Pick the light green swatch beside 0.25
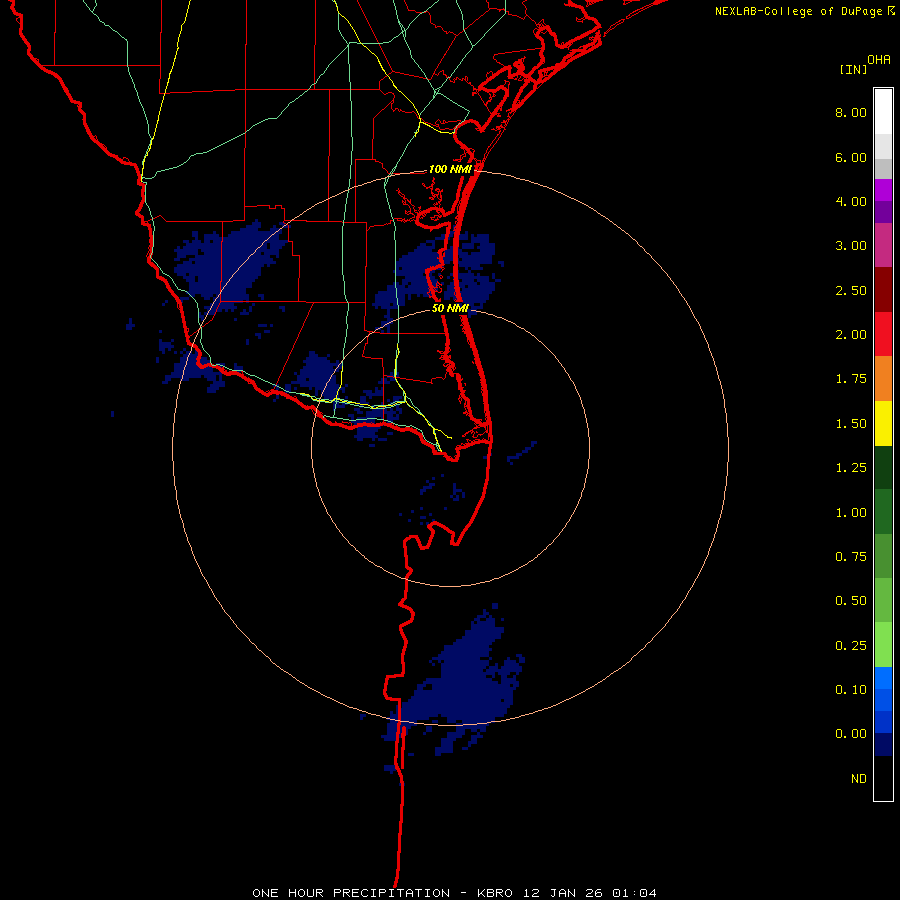The width and height of the screenshot is (900, 900). tap(883, 645)
